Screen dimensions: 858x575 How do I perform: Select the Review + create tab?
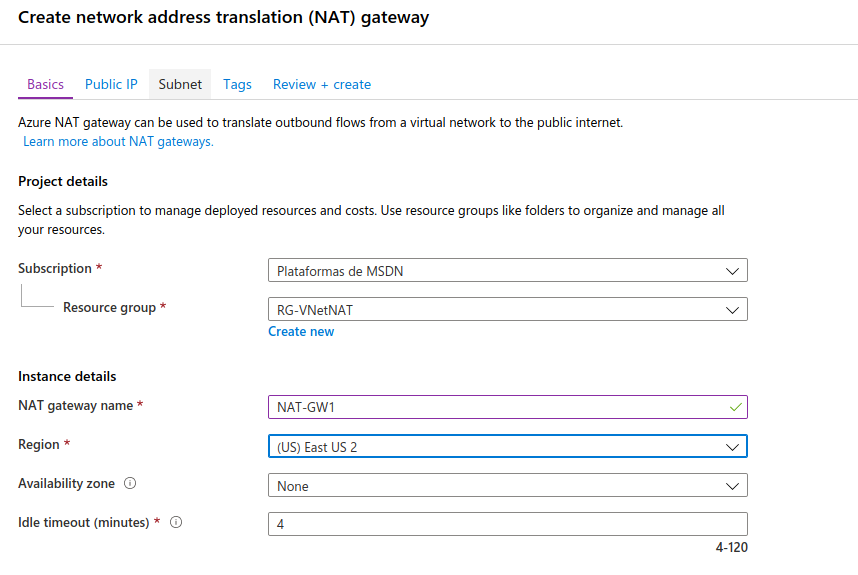pyautogui.click(x=322, y=85)
